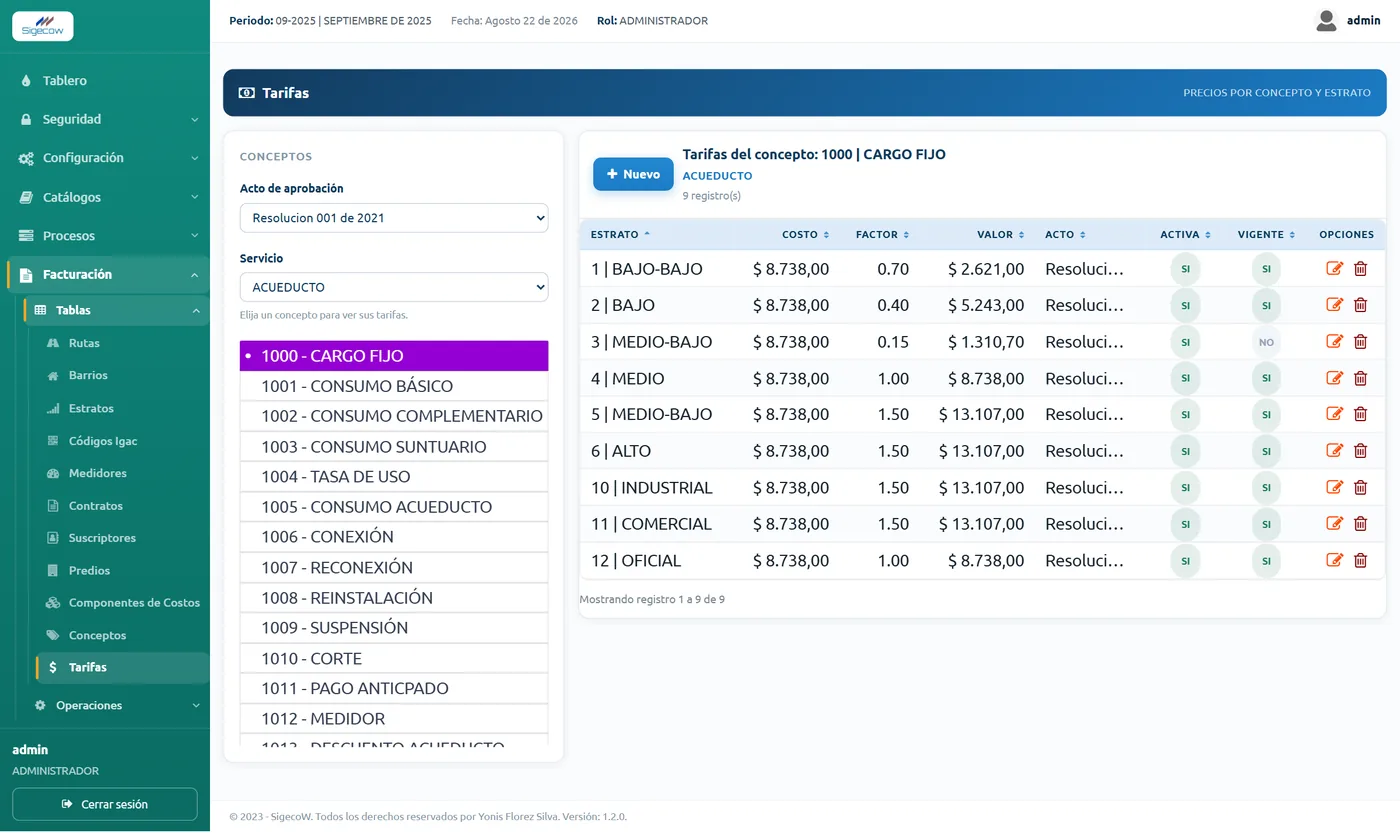Click the NO vigente badge for 3 | MEDIO-BAJO
Image resolution: width=1400 pixels, height=833 pixels.
coord(1266,342)
